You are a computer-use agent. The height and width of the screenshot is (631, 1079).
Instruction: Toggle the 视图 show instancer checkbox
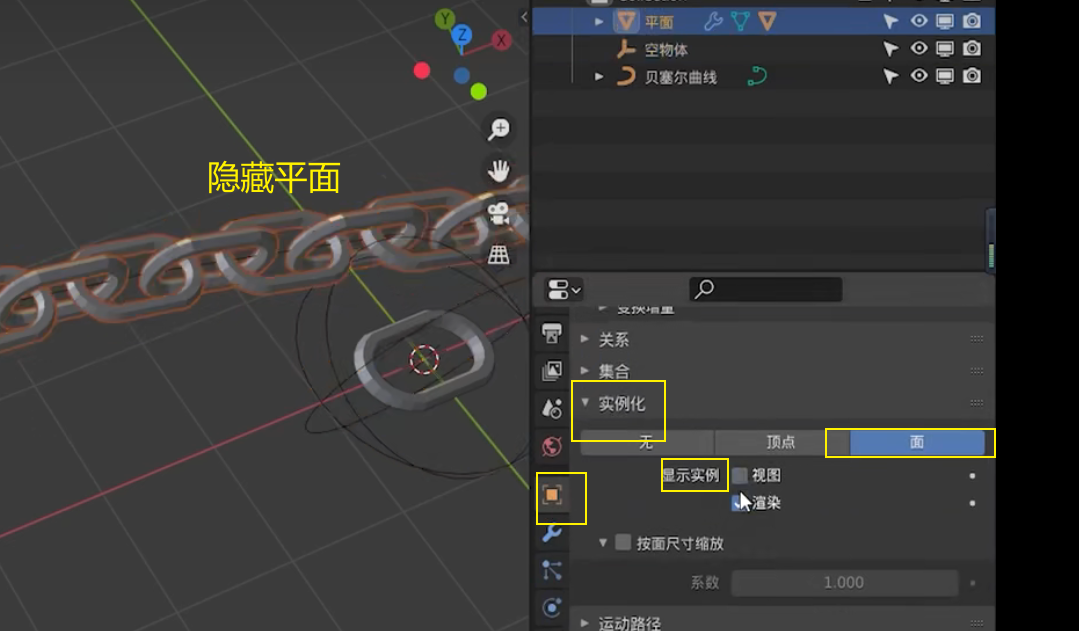(x=740, y=475)
